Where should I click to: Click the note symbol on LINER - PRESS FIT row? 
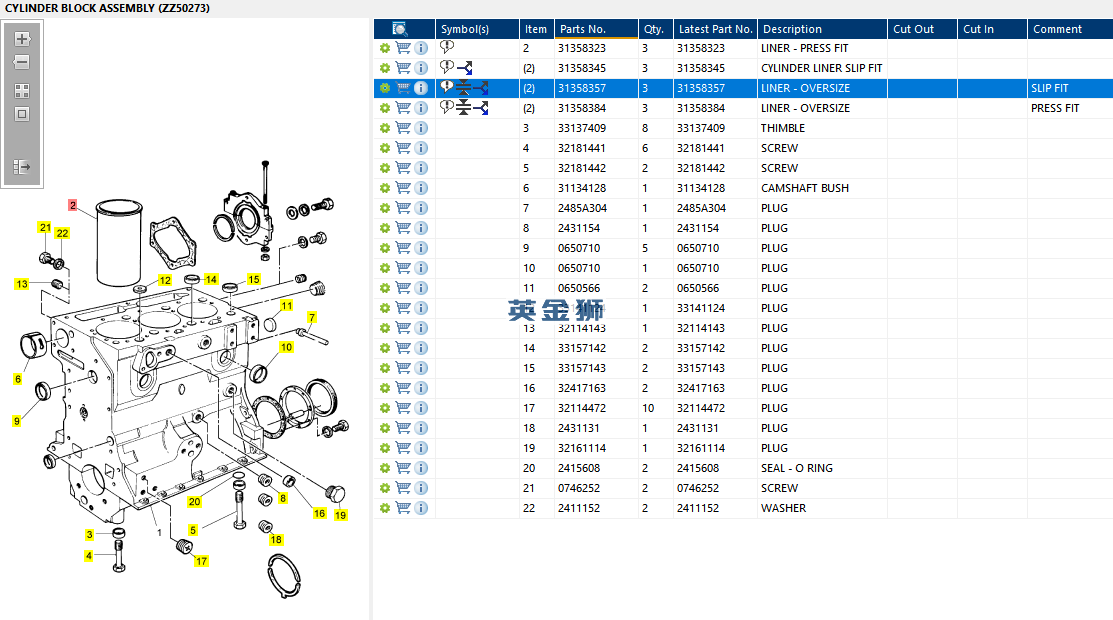coord(447,47)
